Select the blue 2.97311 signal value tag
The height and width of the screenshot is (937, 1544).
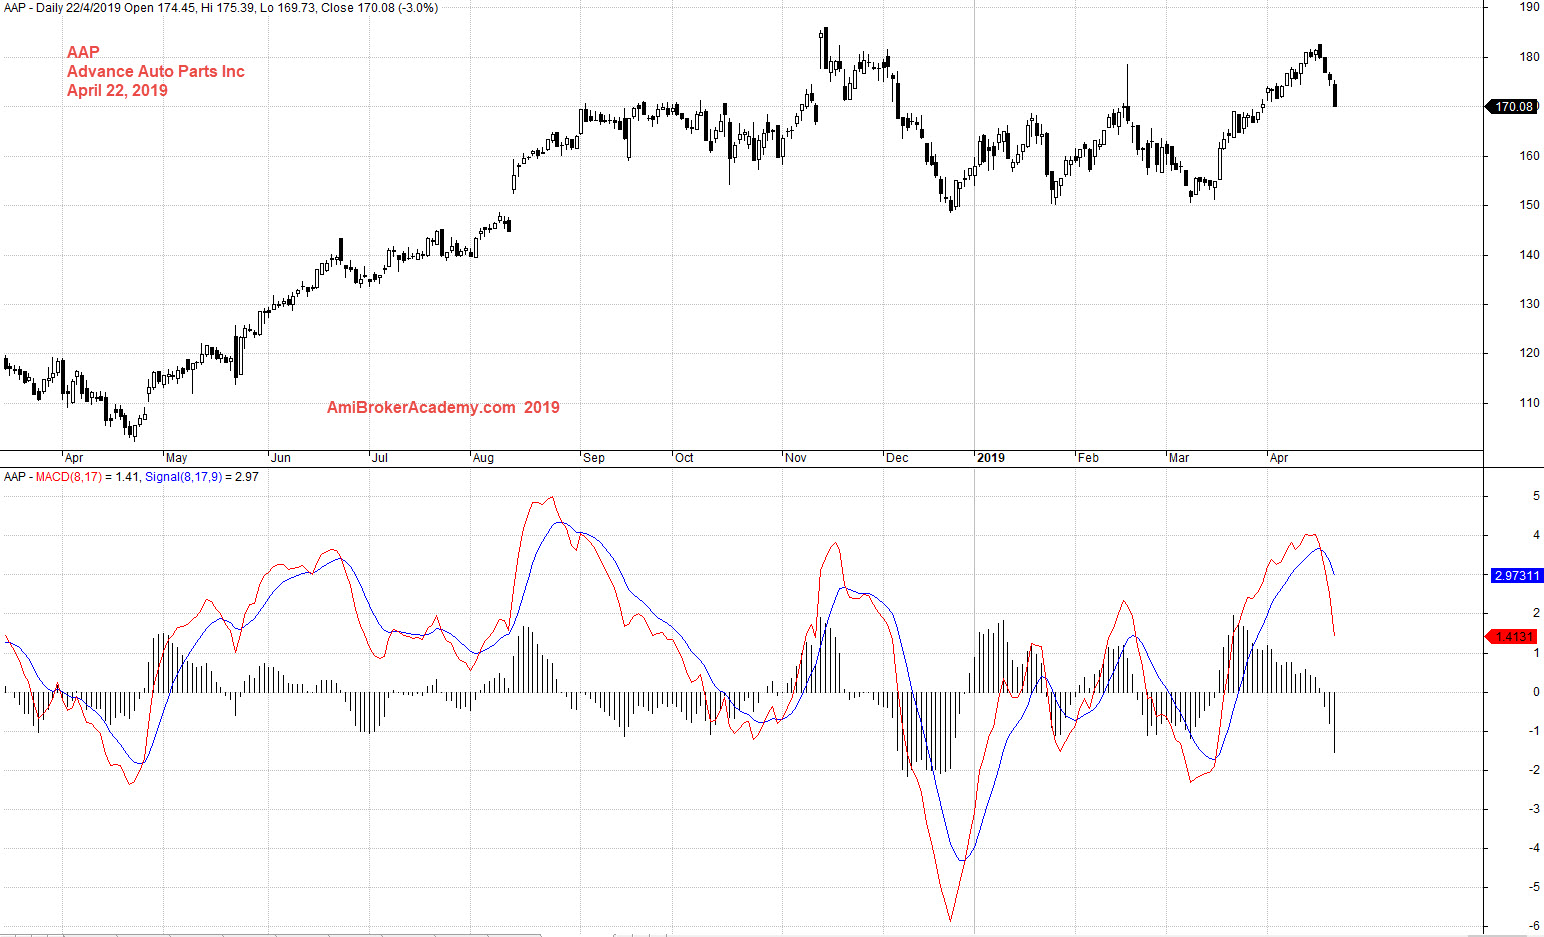click(x=1516, y=576)
